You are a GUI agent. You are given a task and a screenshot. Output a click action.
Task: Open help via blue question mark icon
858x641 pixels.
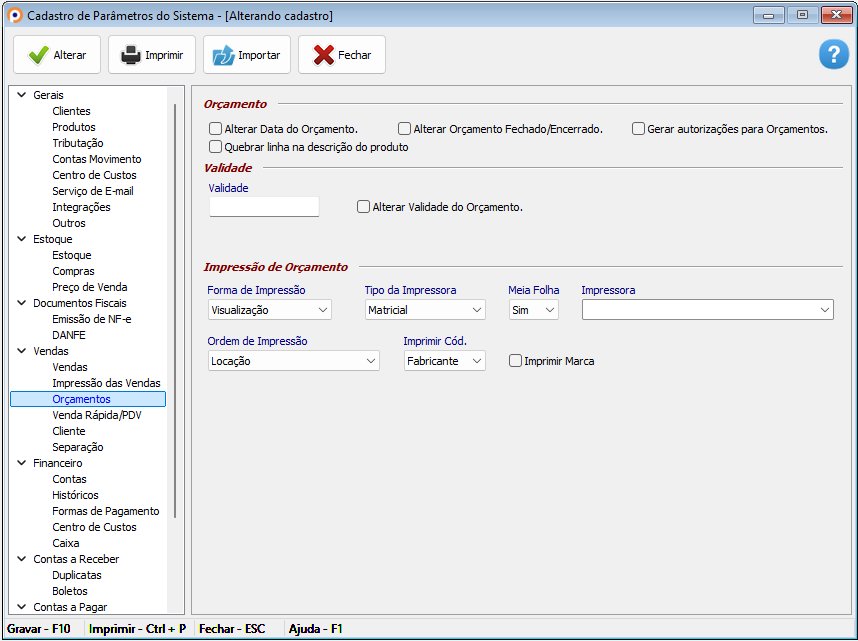pyautogui.click(x=833, y=55)
